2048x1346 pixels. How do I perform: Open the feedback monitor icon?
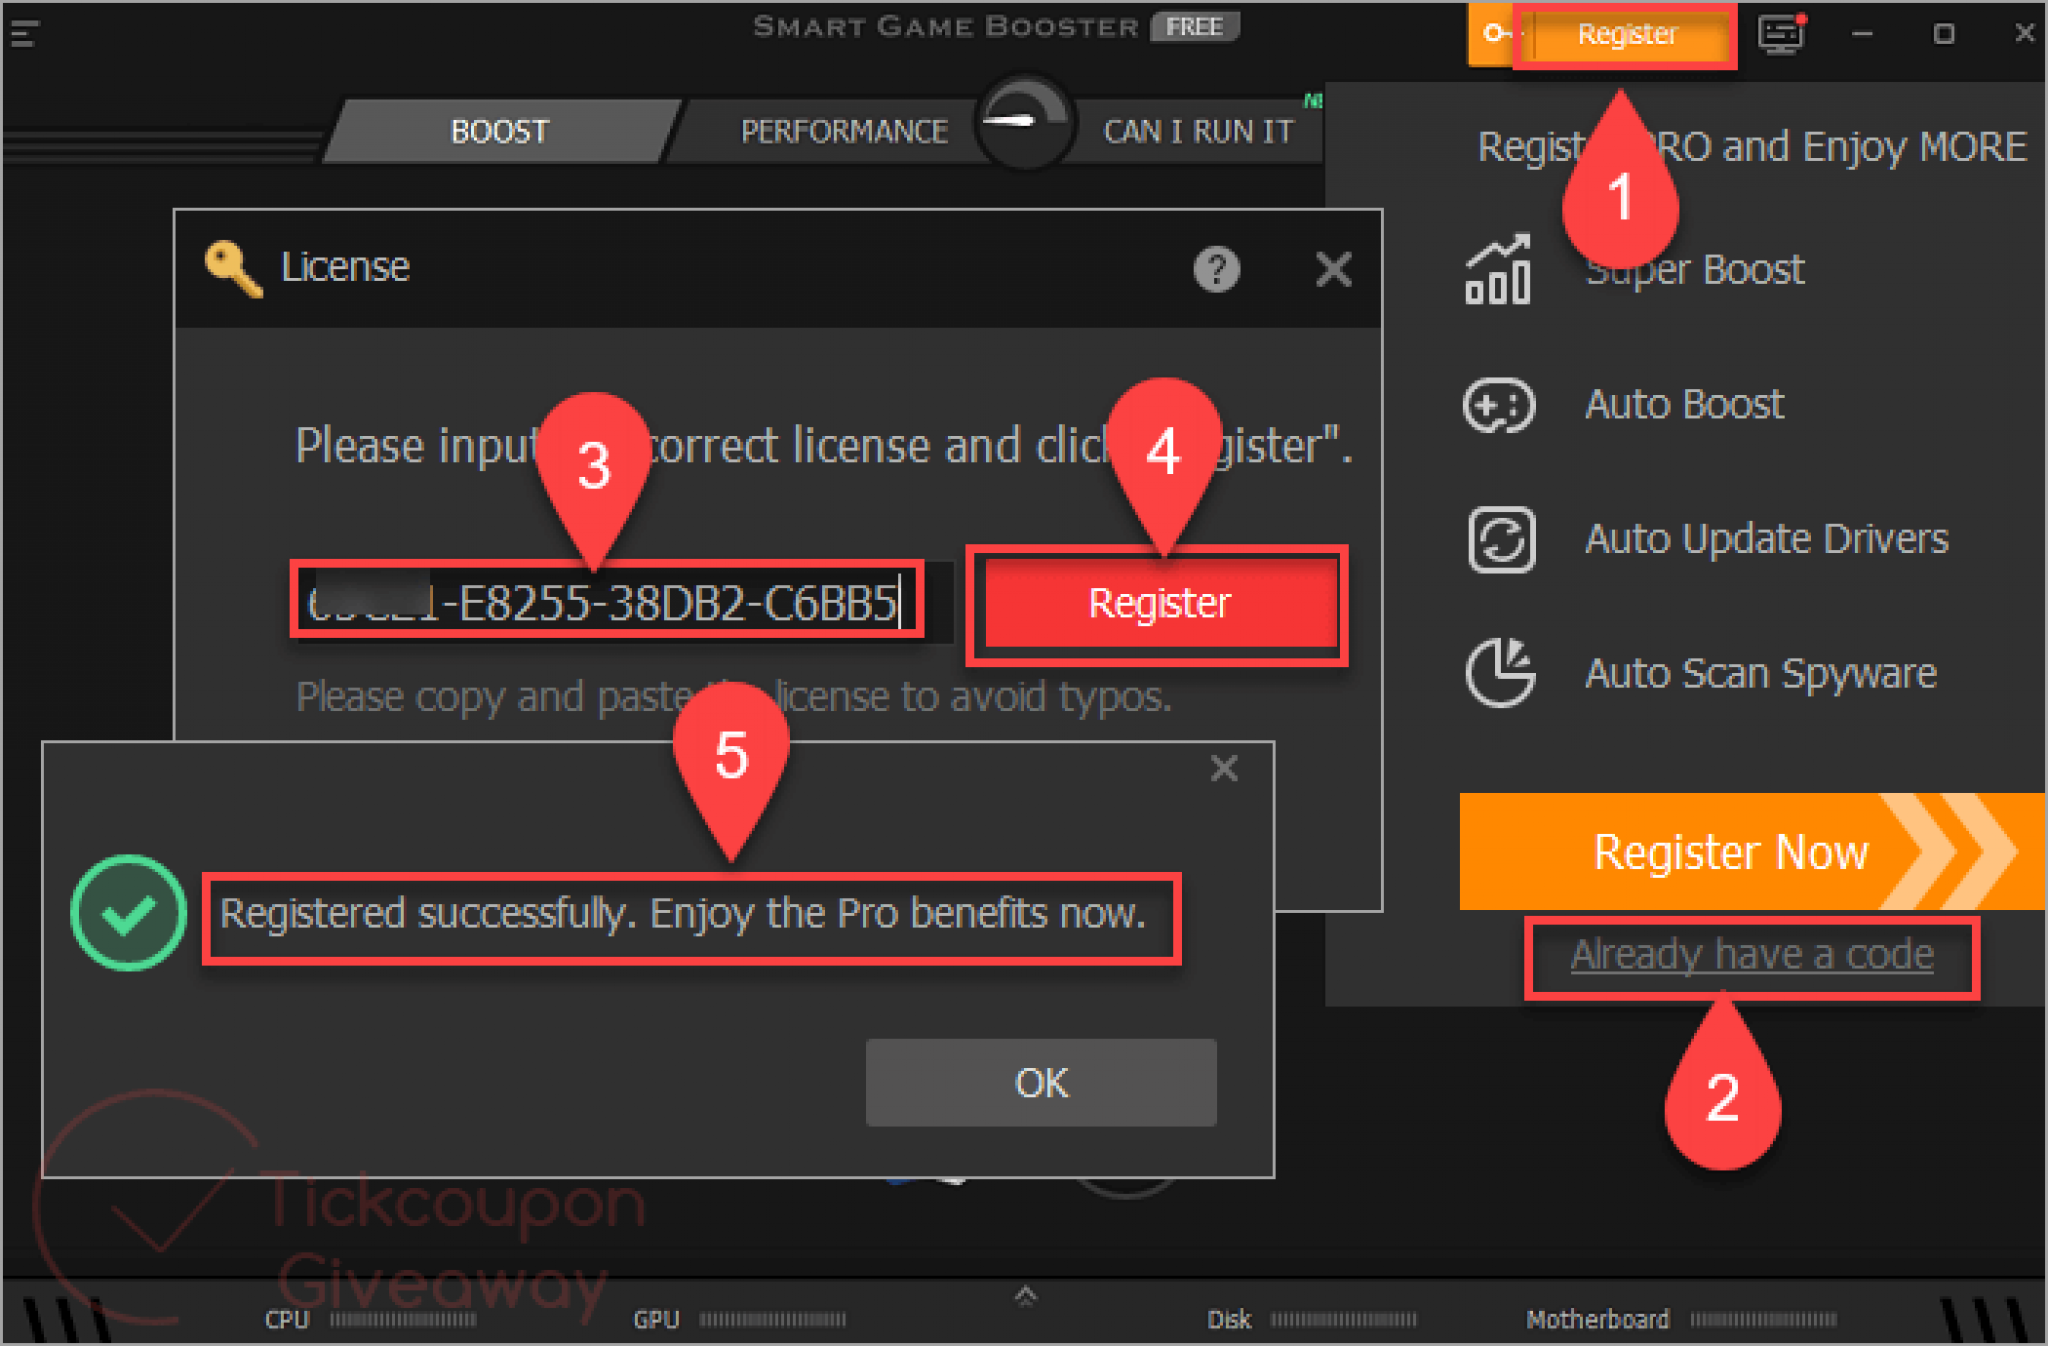(x=1782, y=35)
